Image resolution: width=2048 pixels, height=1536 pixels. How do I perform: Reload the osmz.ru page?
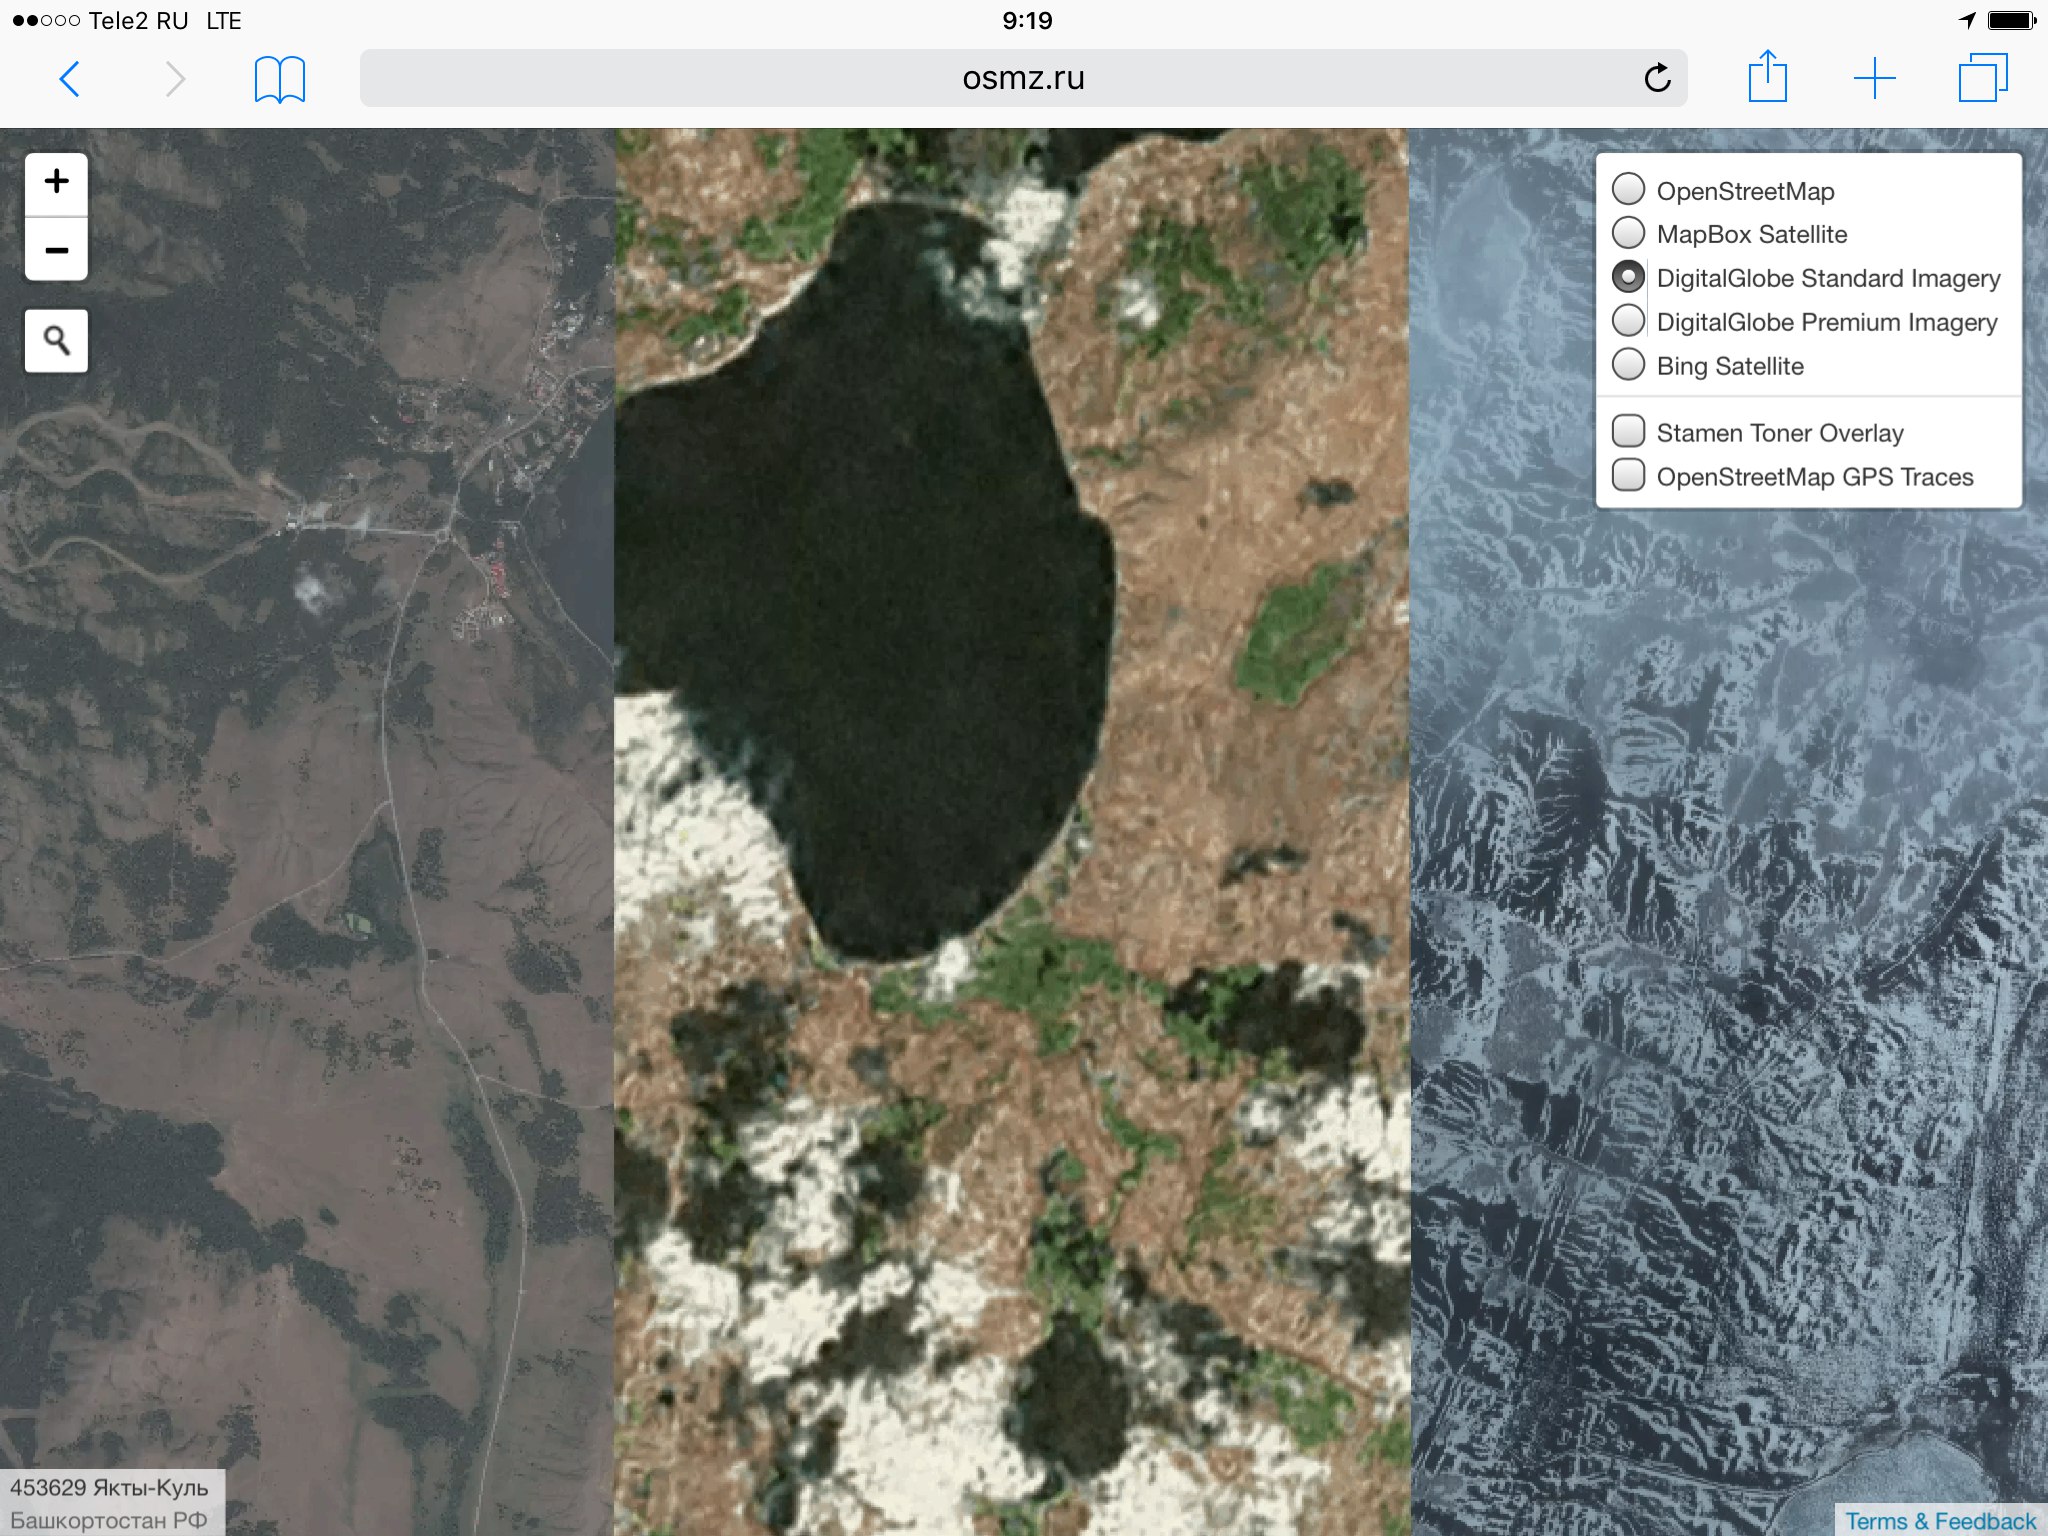pyautogui.click(x=1657, y=78)
